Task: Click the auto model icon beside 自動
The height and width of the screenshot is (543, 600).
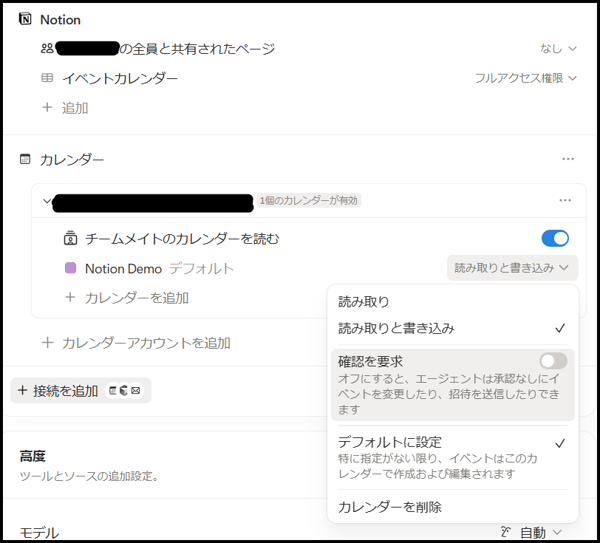Action: [506, 532]
